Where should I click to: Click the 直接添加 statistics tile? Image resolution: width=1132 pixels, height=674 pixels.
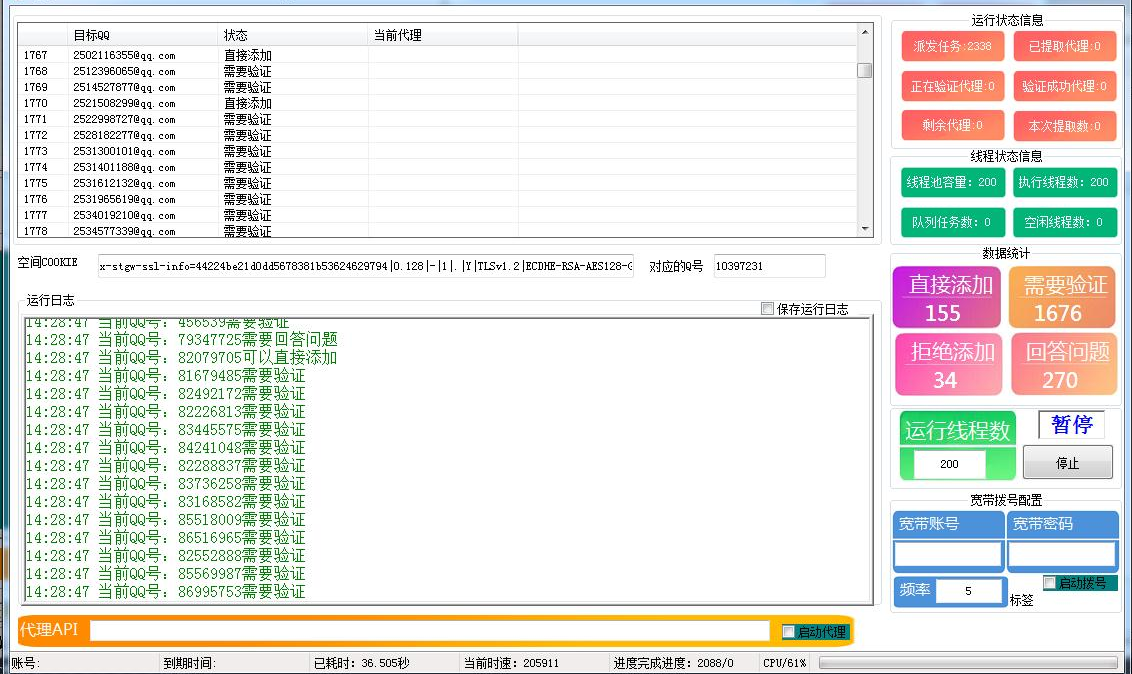click(946, 298)
